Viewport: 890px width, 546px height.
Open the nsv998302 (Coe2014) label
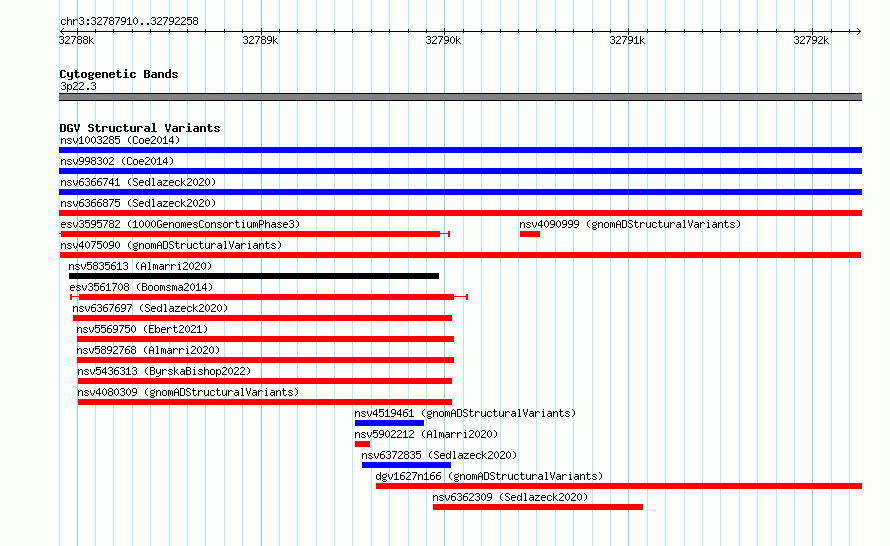pyautogui.click(x=117, y=161)
